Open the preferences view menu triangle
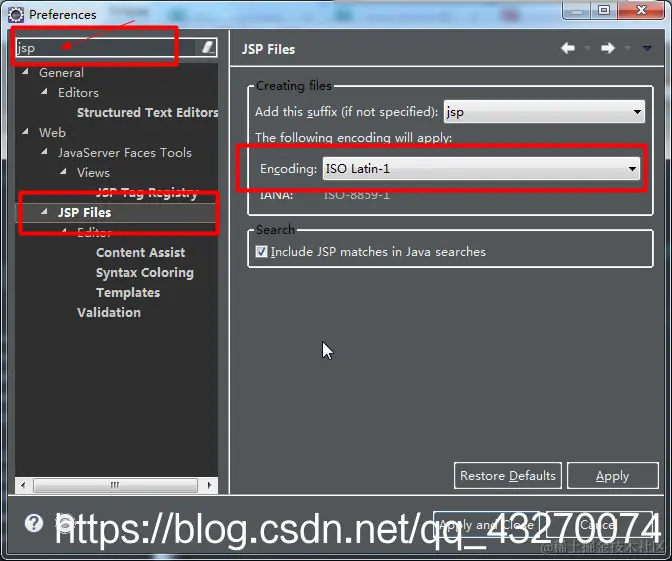This screenshot has width=672, height=561. pos(647,48)
